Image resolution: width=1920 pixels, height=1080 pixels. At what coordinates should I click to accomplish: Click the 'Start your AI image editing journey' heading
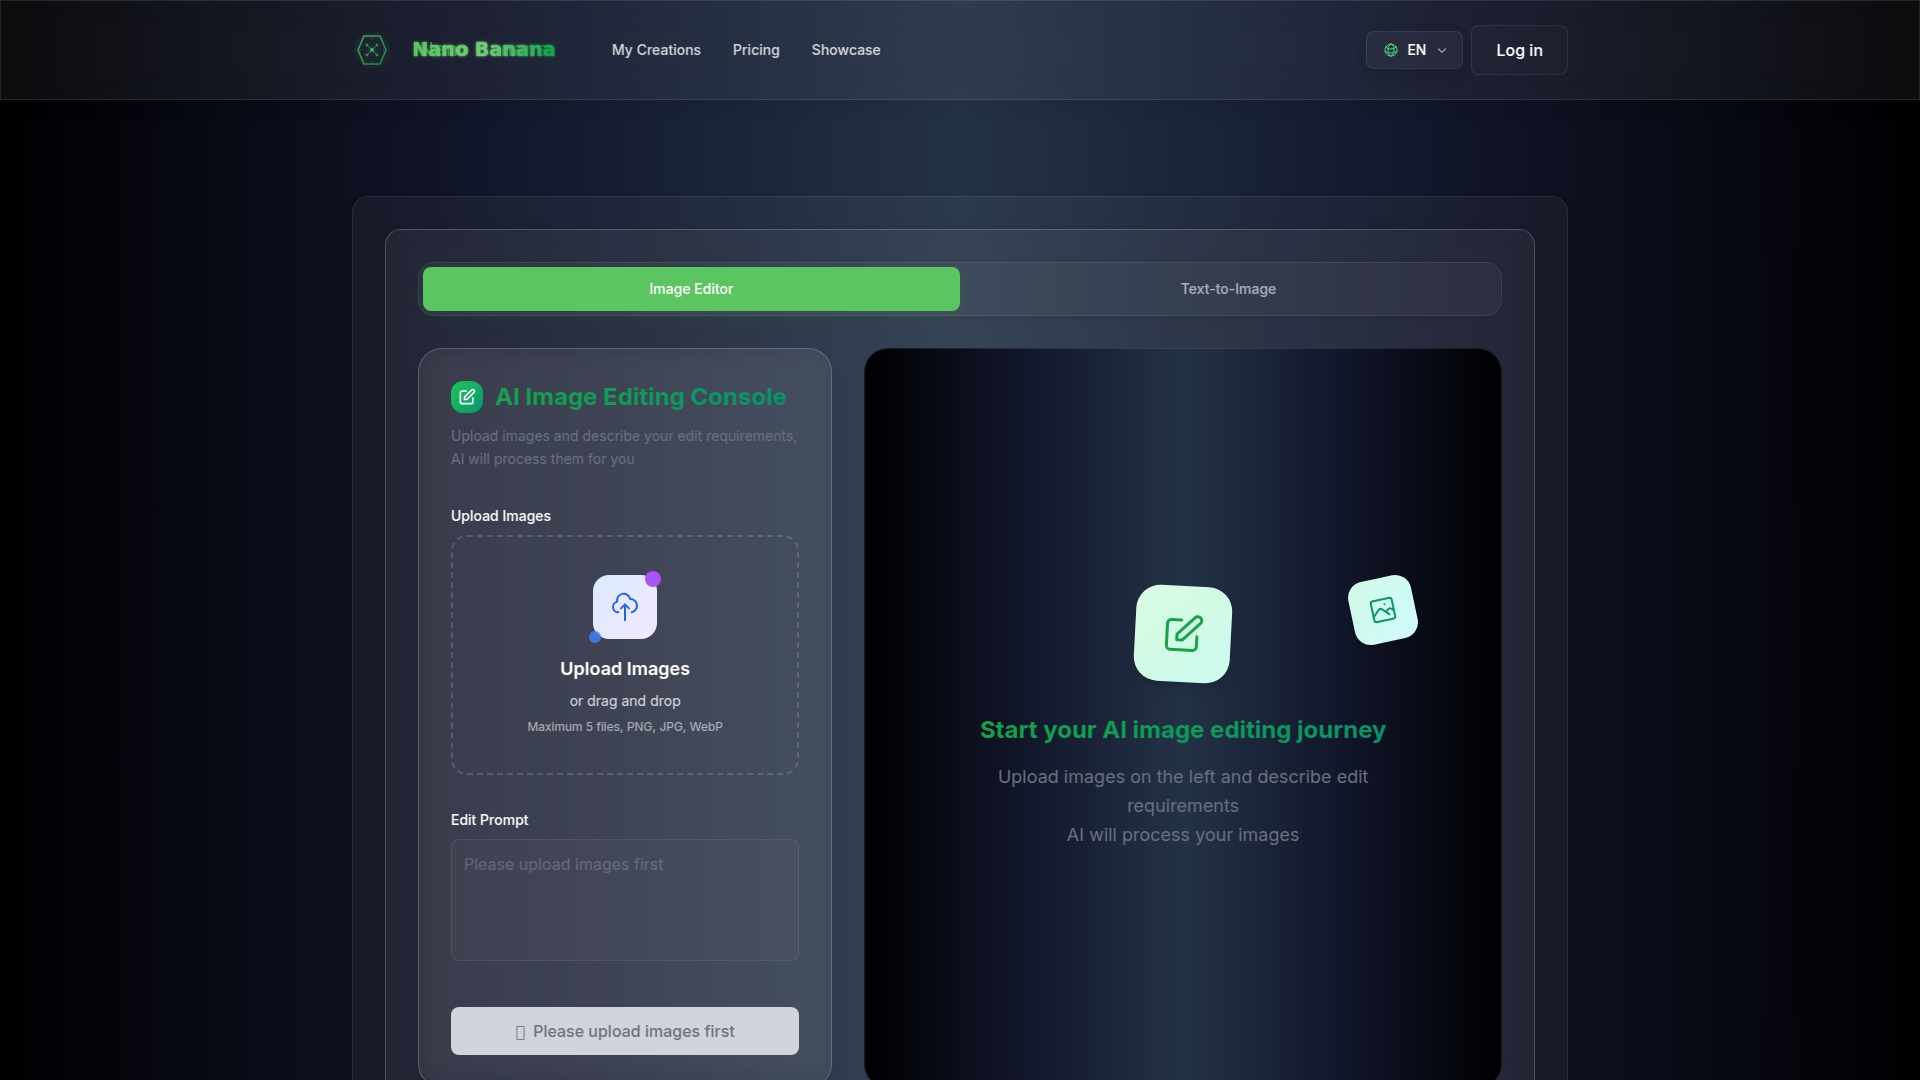(1182, 730)
